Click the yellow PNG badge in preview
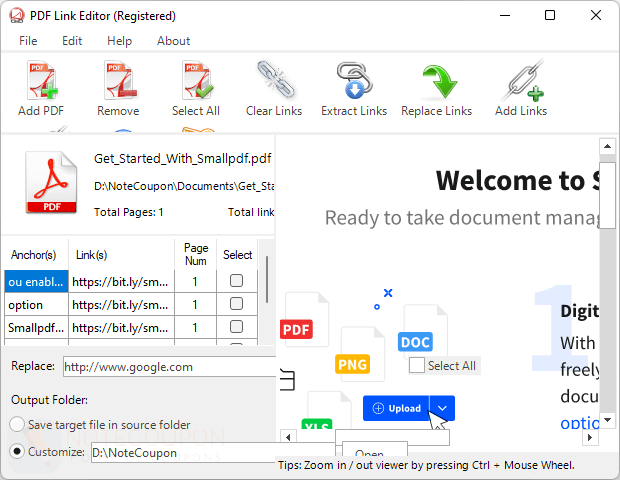Image resolution: width=620 pixels, height=480 pixels. [x=352, y=364]
